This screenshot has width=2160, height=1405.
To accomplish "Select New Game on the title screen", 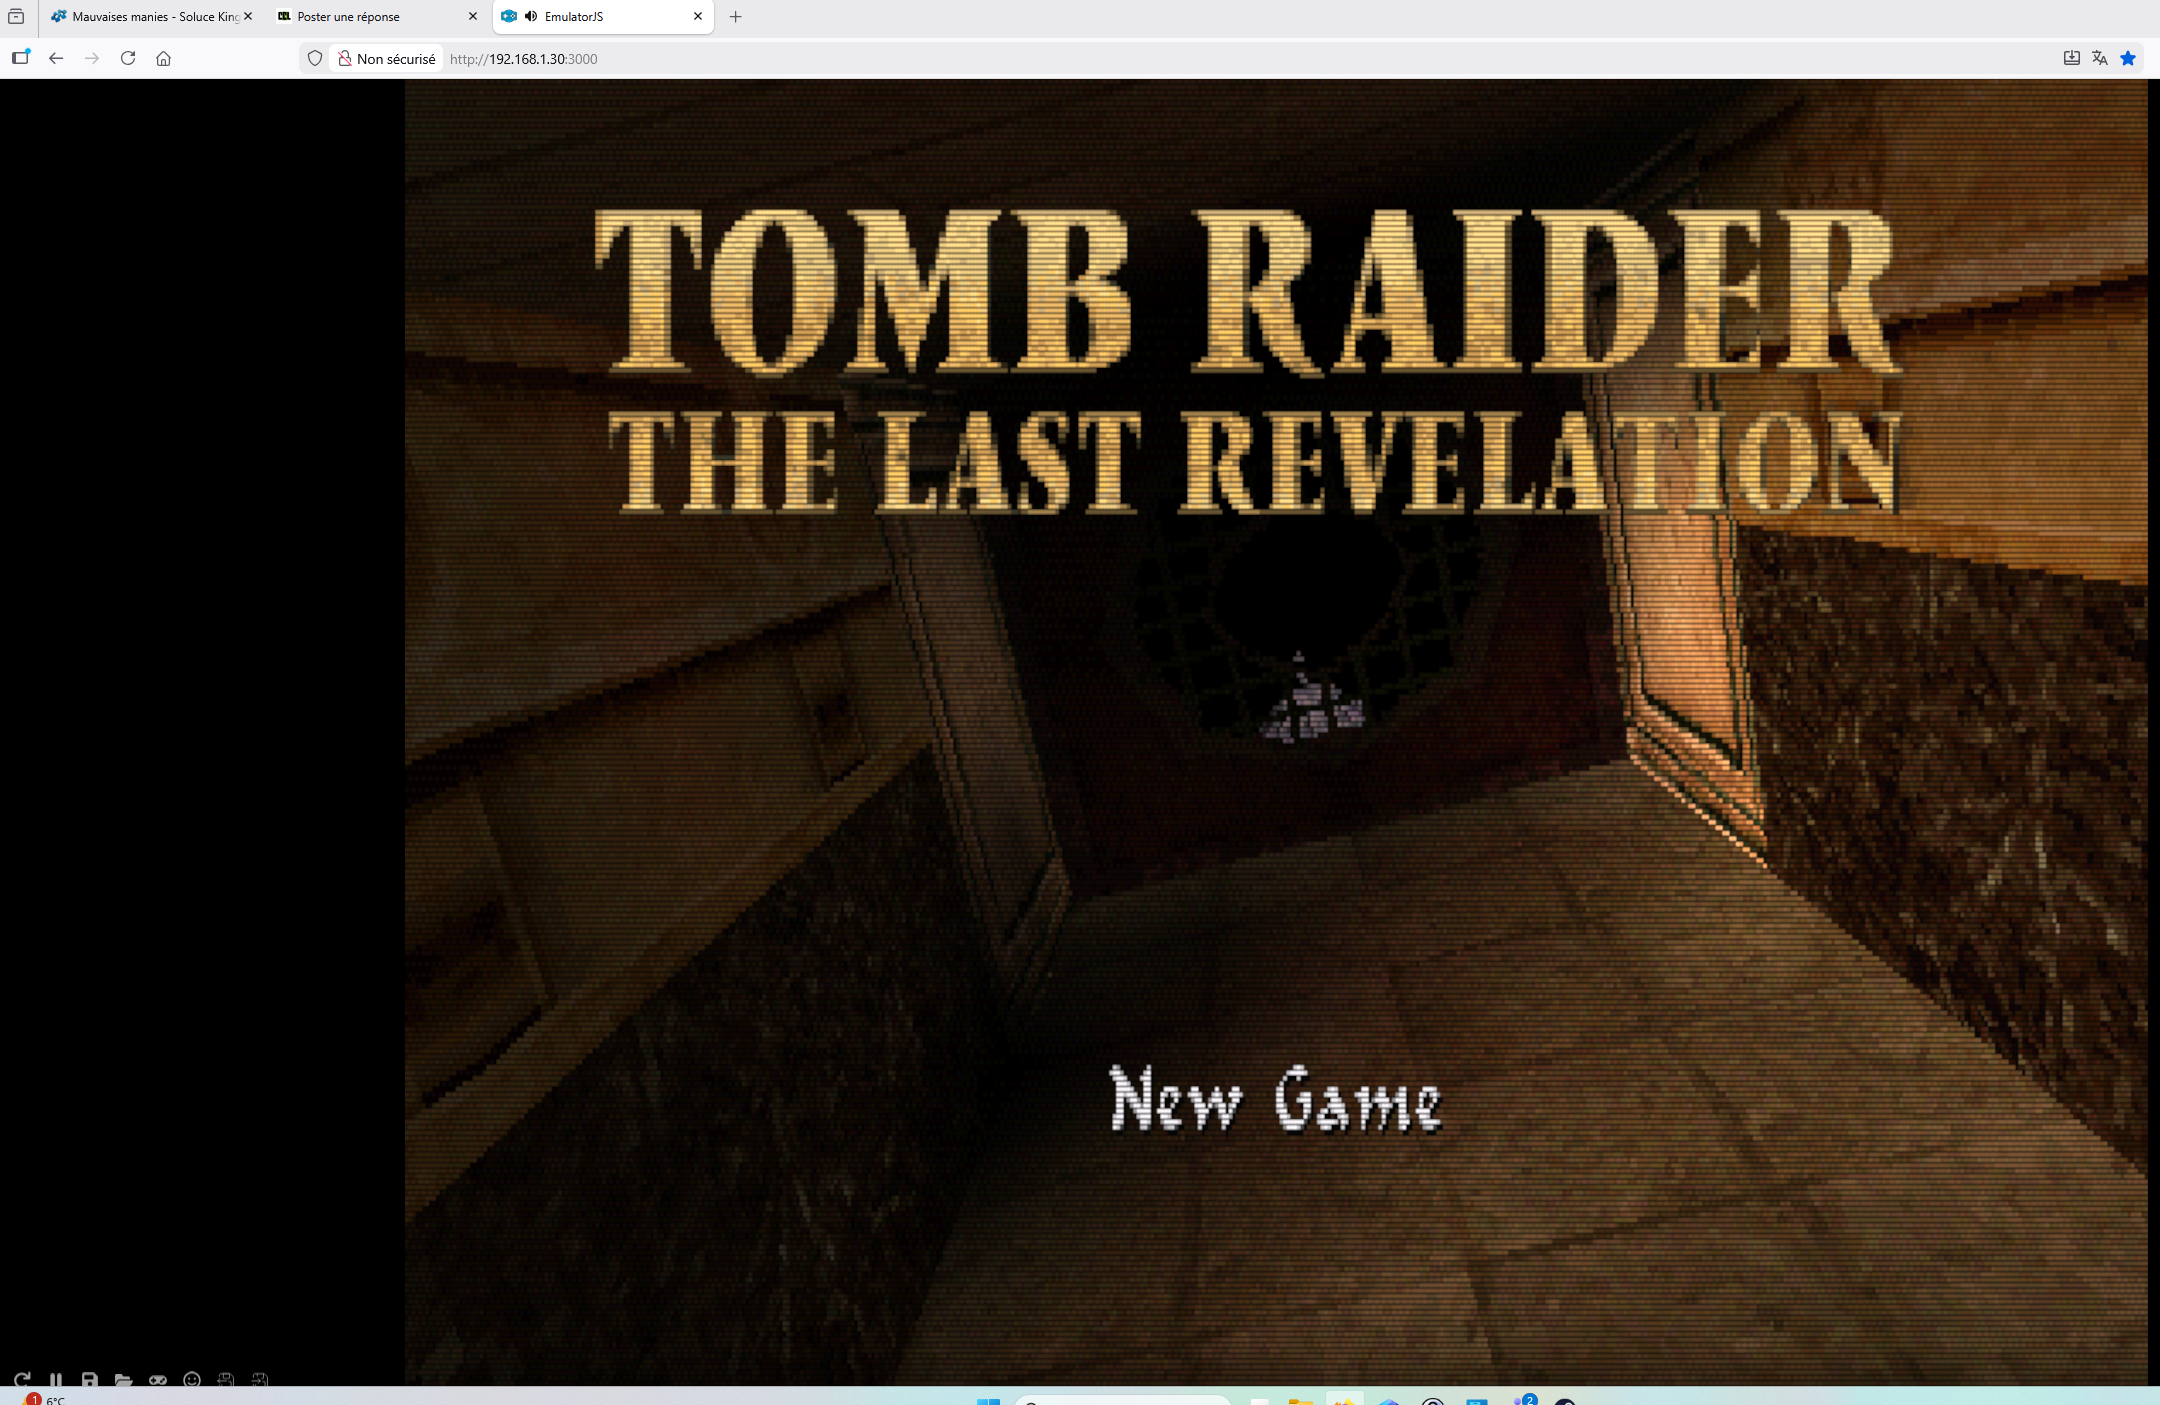I will (x=1276, y=1098).
